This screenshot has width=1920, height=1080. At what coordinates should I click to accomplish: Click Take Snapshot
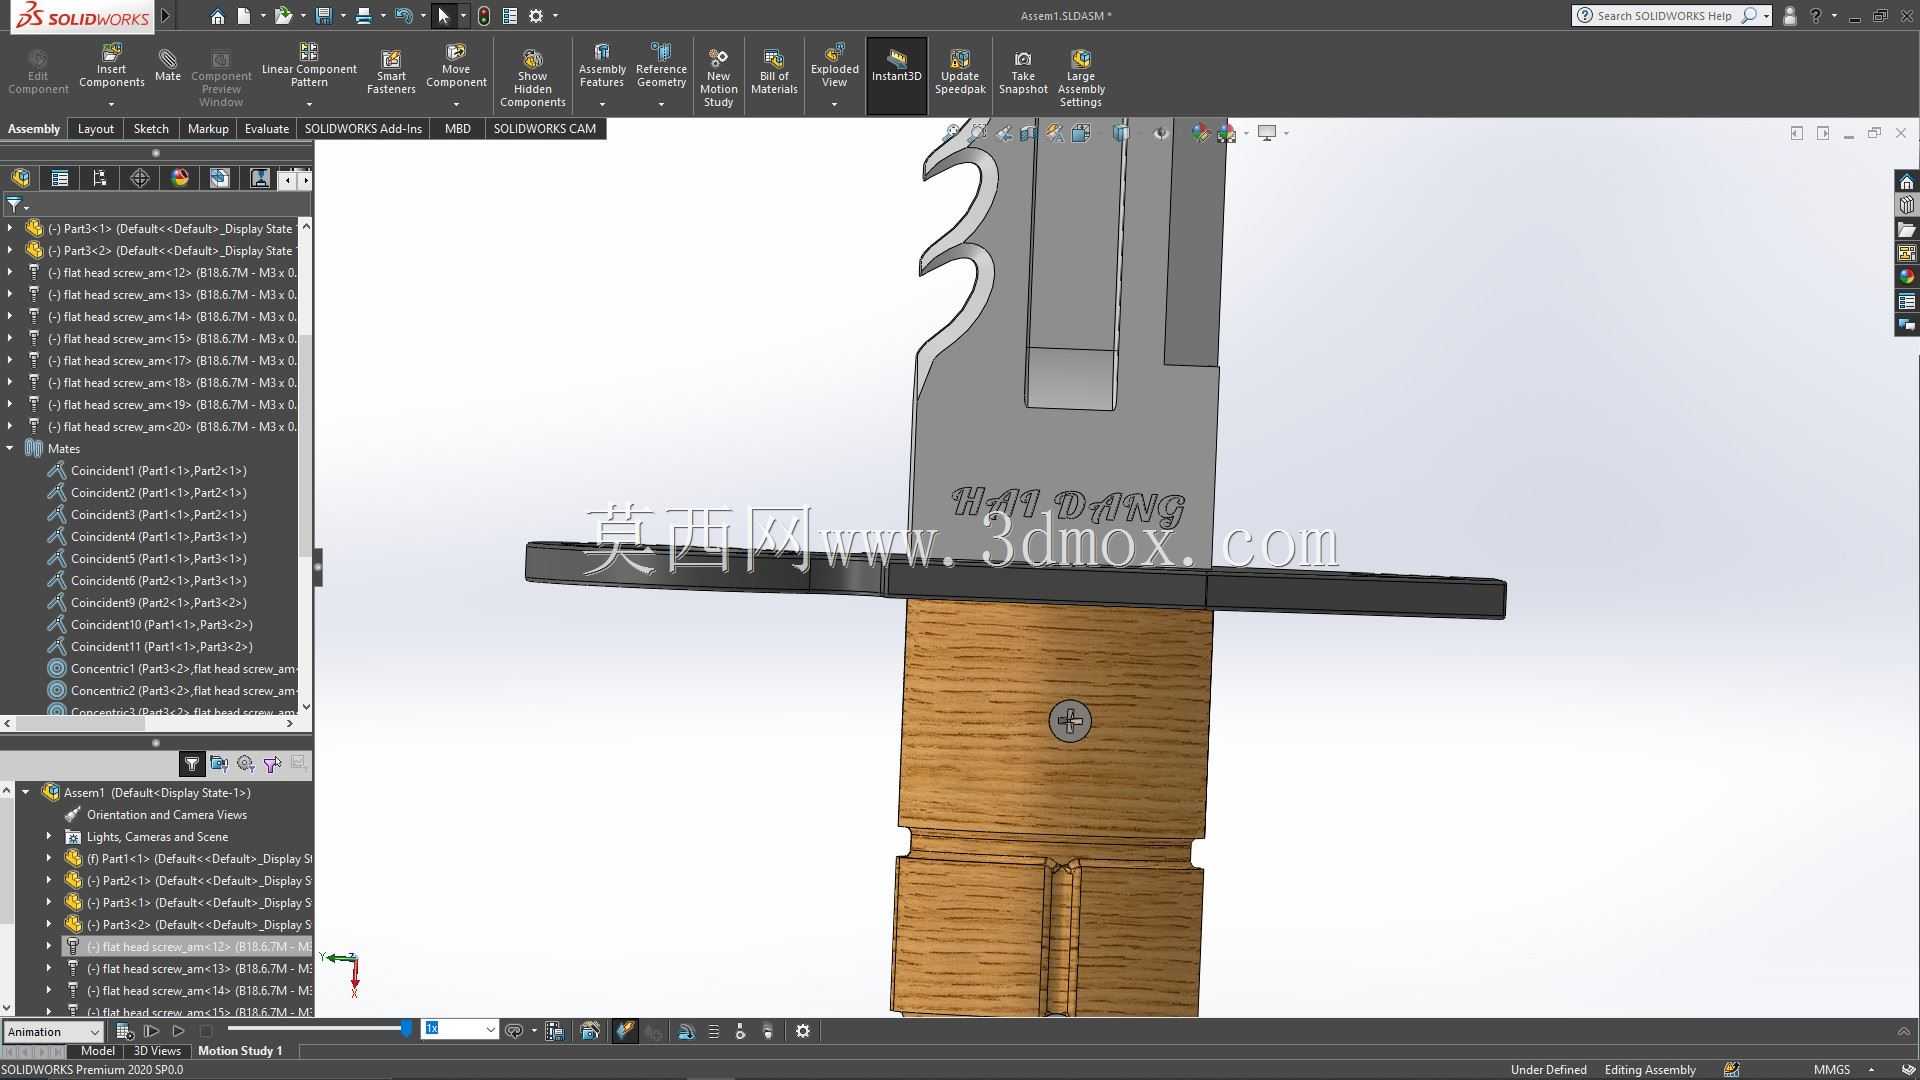(1023, 72)
